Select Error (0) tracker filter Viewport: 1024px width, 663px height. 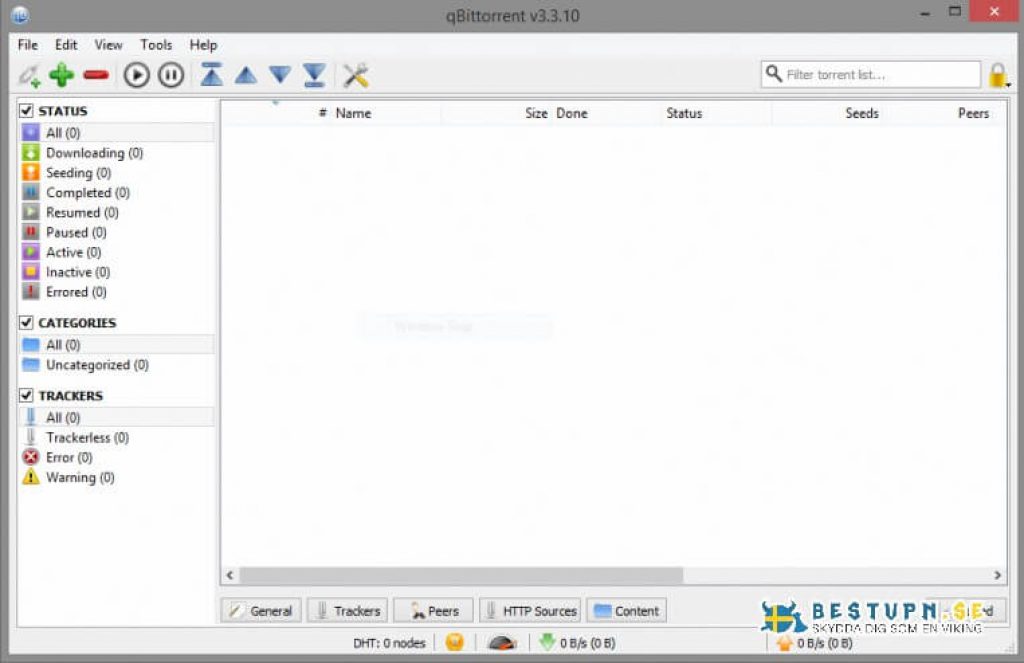[x=116, y=457]
